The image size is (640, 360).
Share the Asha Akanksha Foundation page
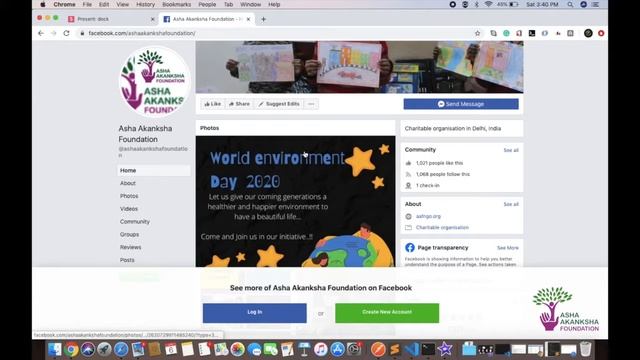point(239,104)
